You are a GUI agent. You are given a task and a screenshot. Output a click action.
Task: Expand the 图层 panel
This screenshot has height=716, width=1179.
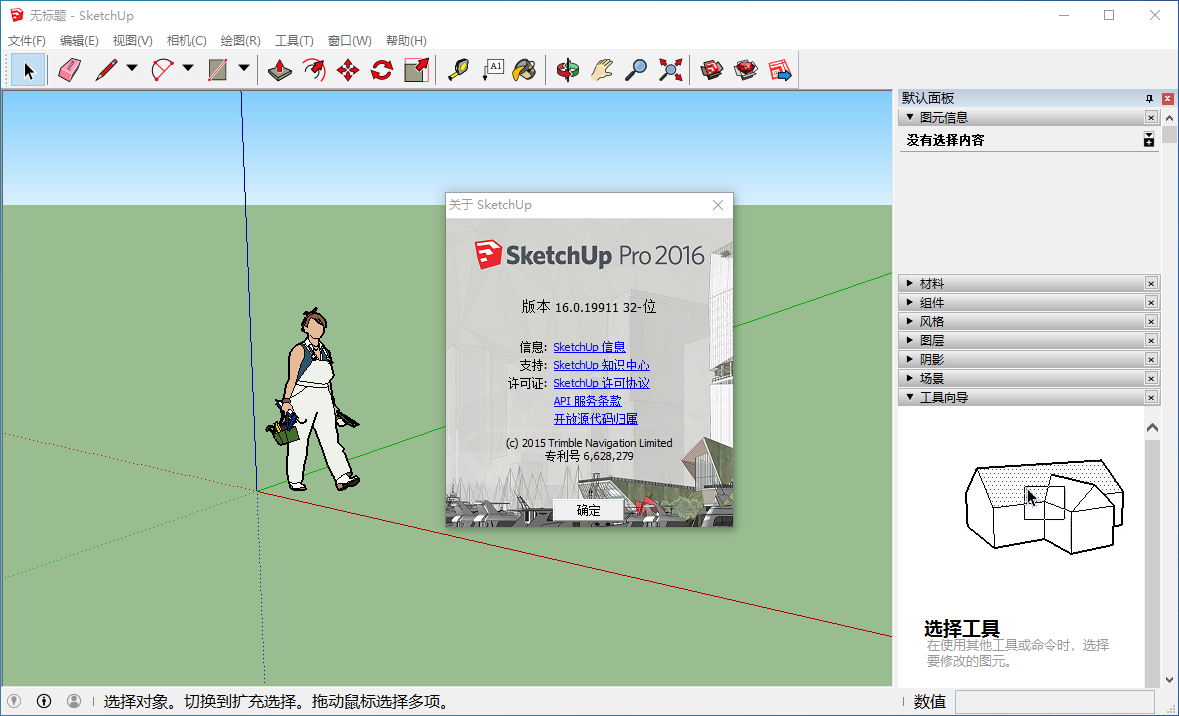coord(910,341)
